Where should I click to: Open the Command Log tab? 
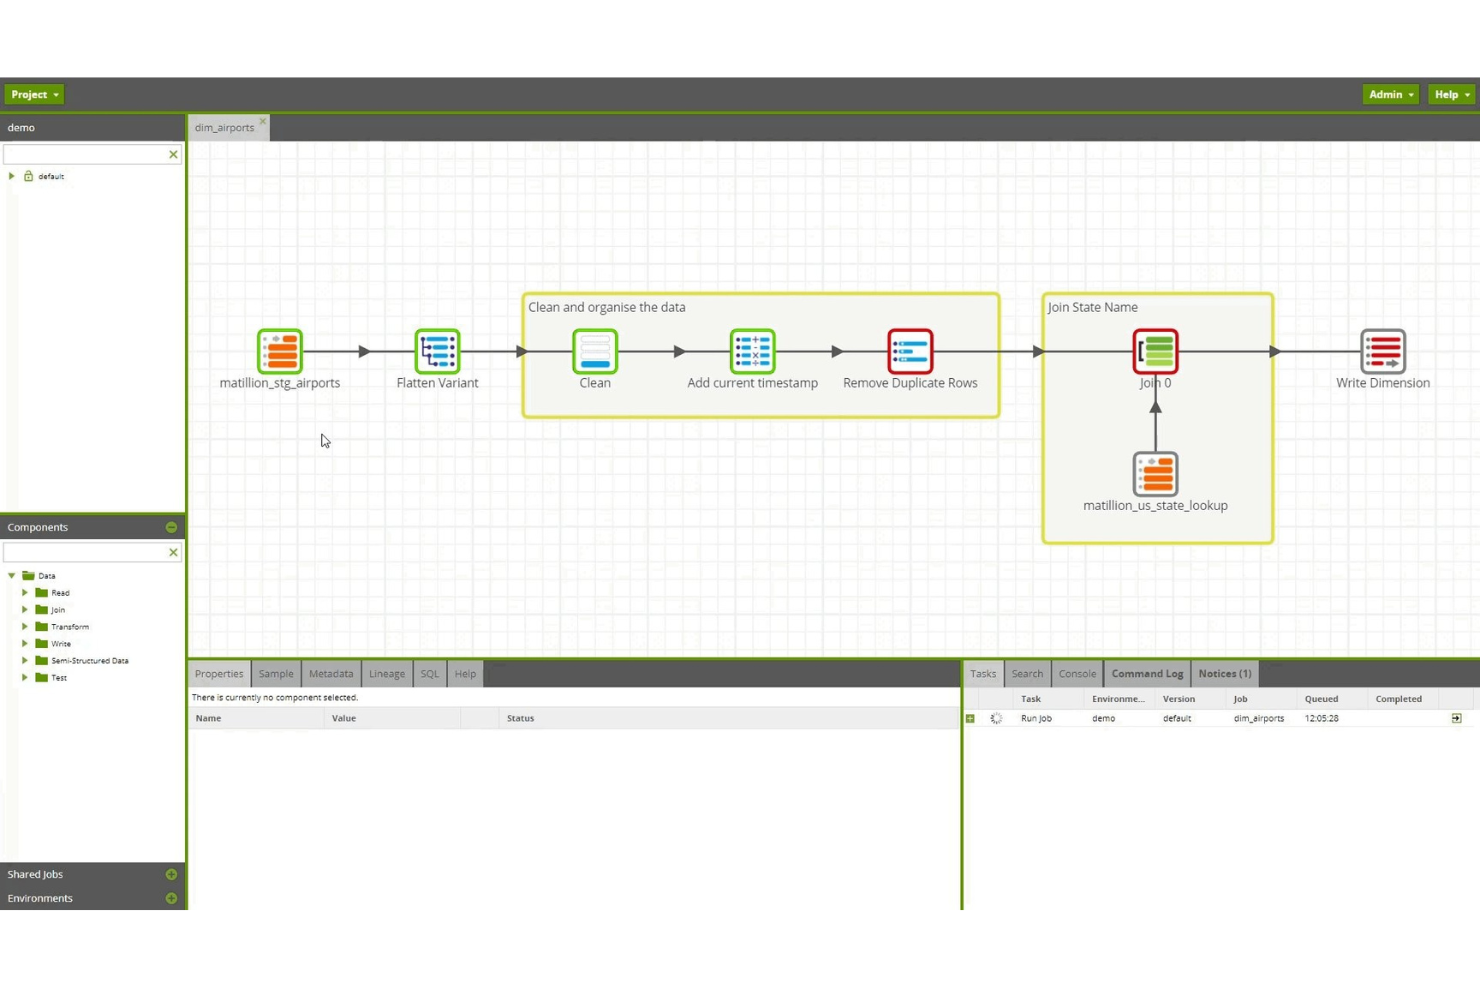tap(1147, 674)
